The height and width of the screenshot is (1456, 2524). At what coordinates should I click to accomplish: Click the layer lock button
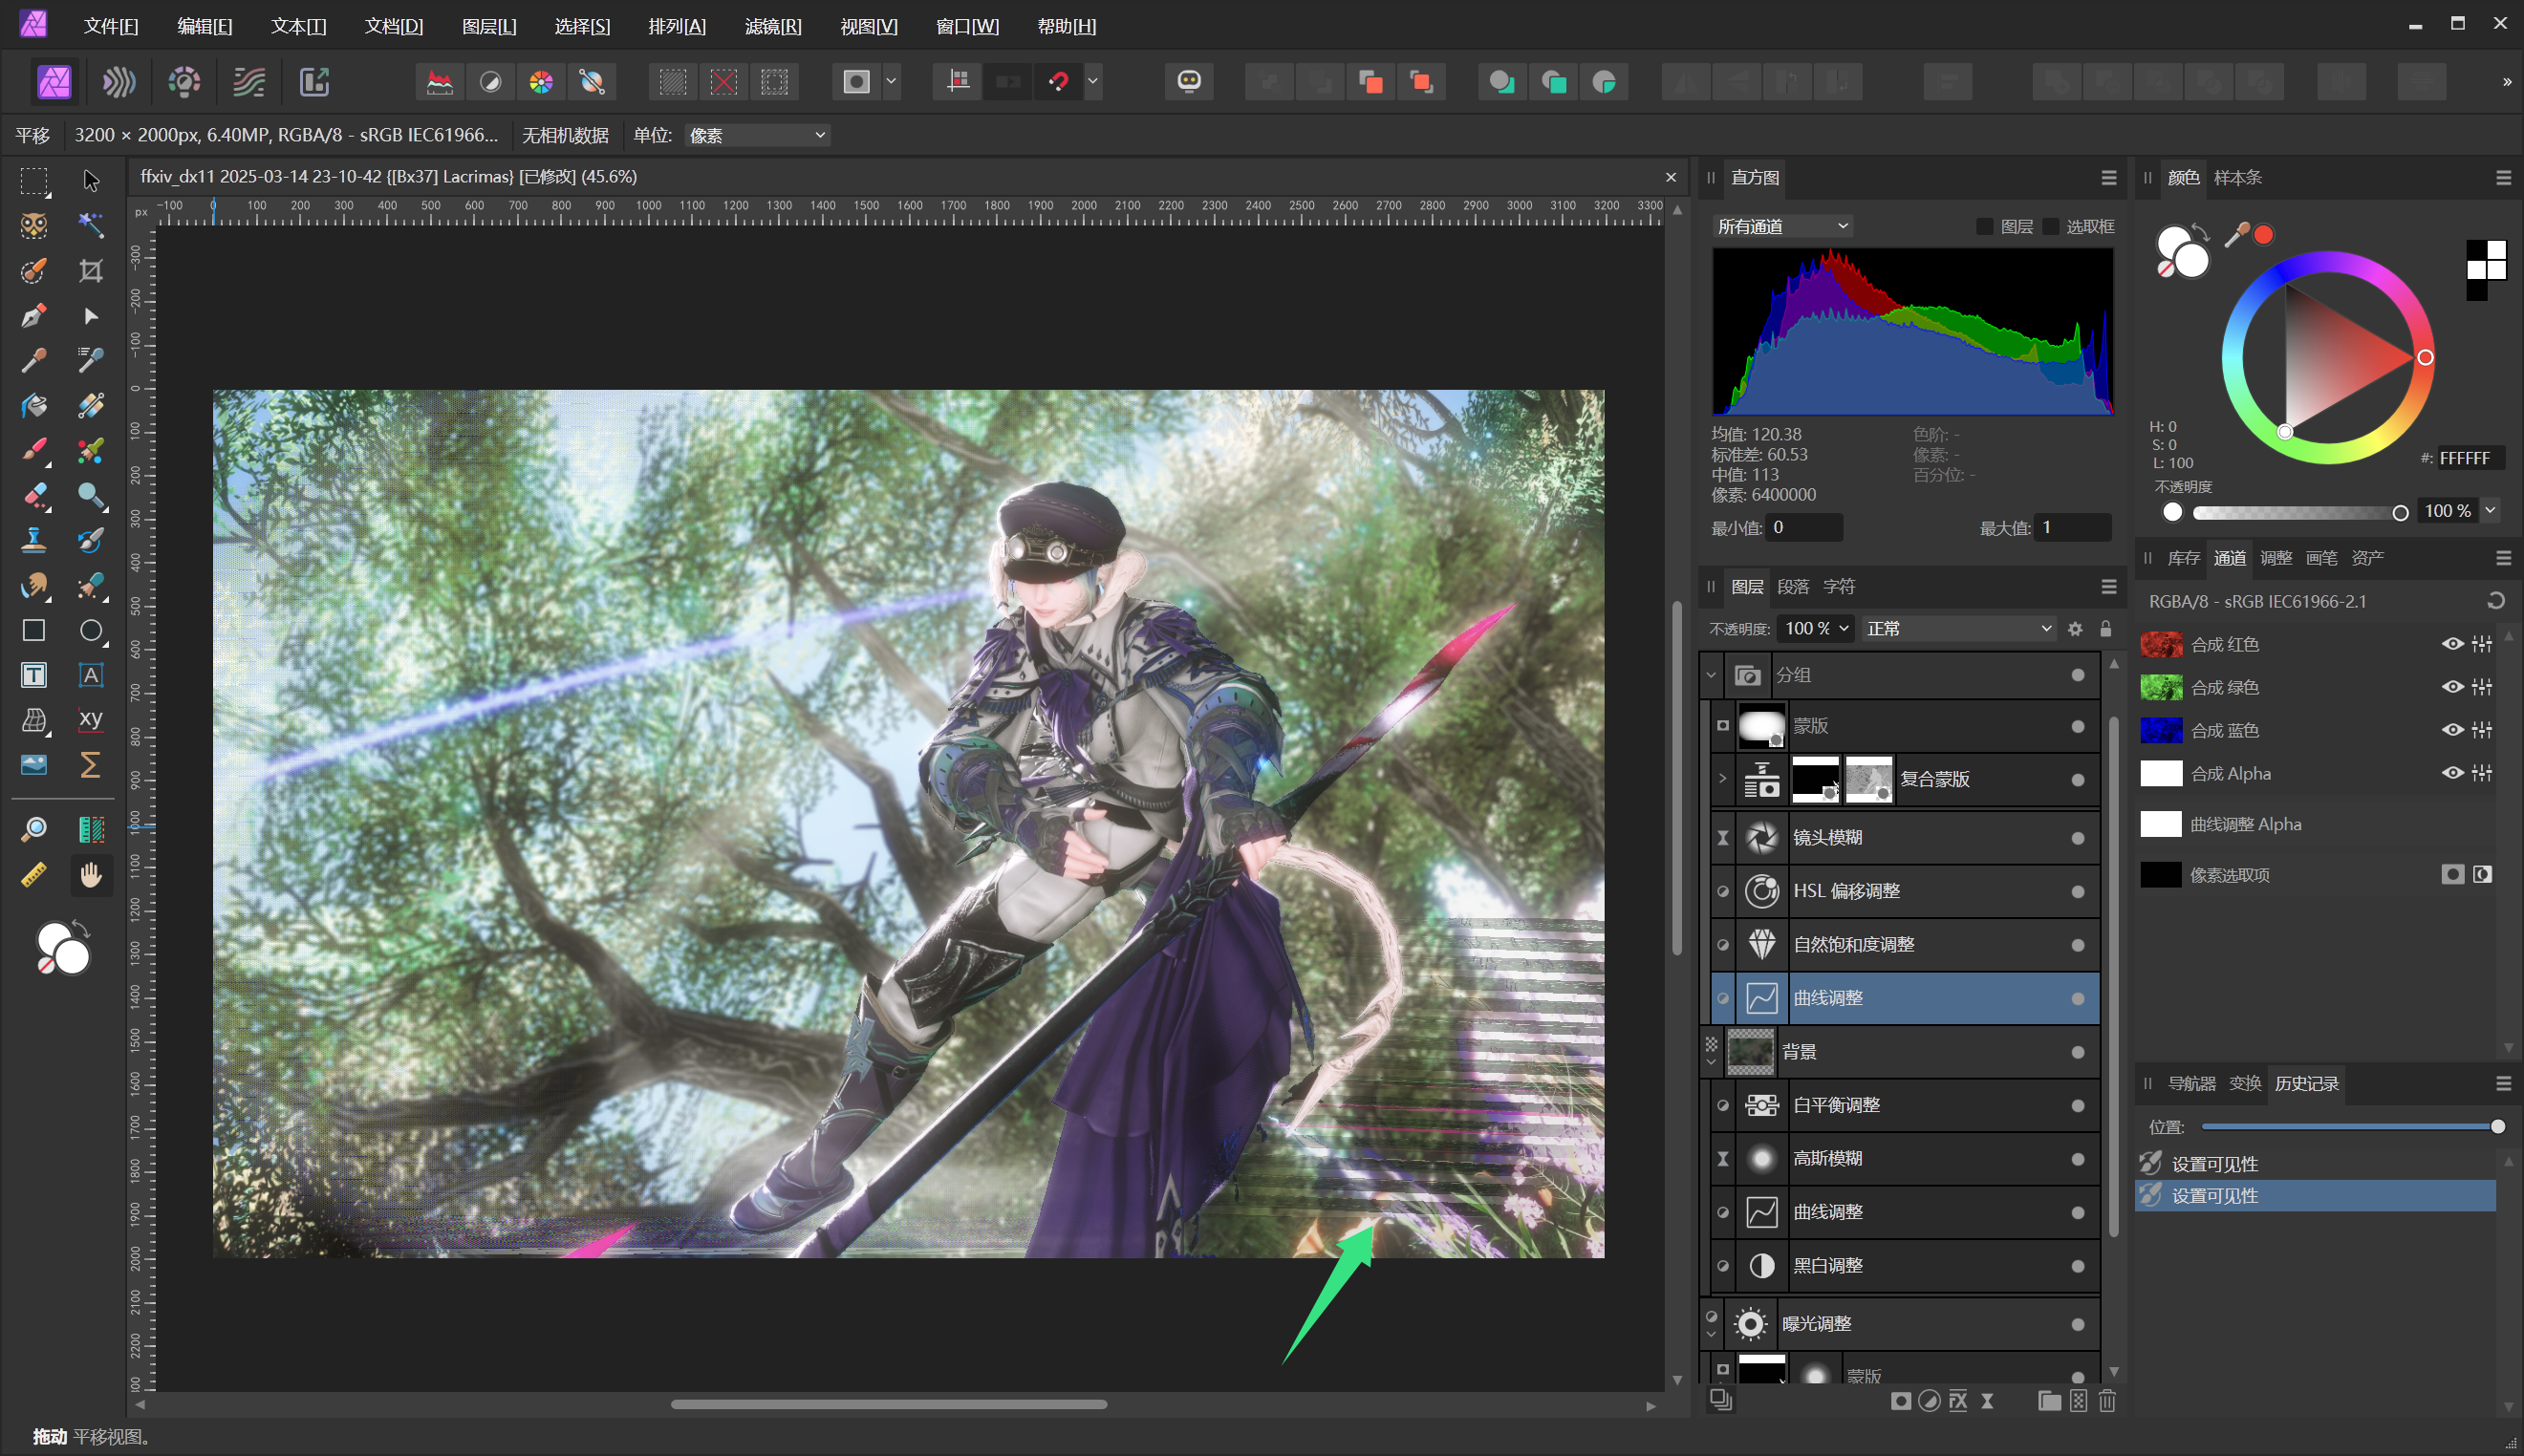(2105, 629)
